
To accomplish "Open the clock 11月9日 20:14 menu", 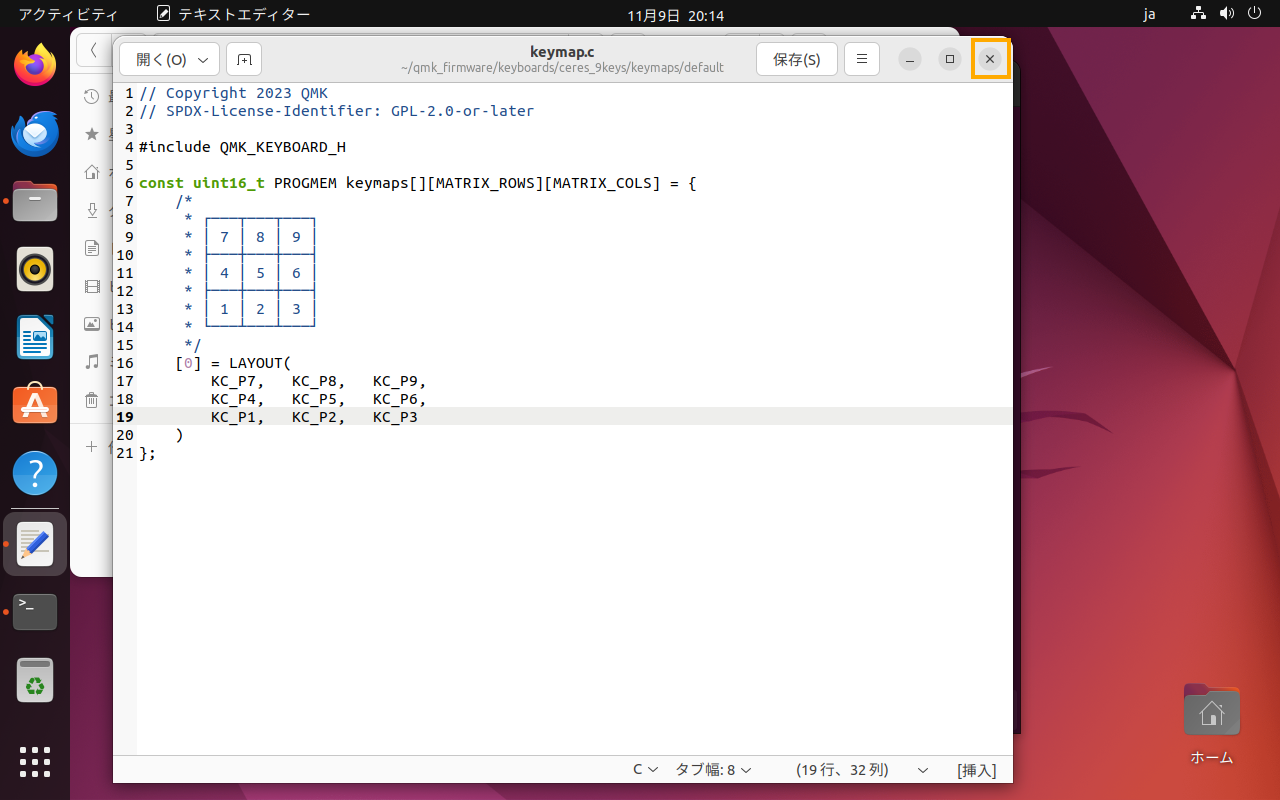I will (676, 15).
